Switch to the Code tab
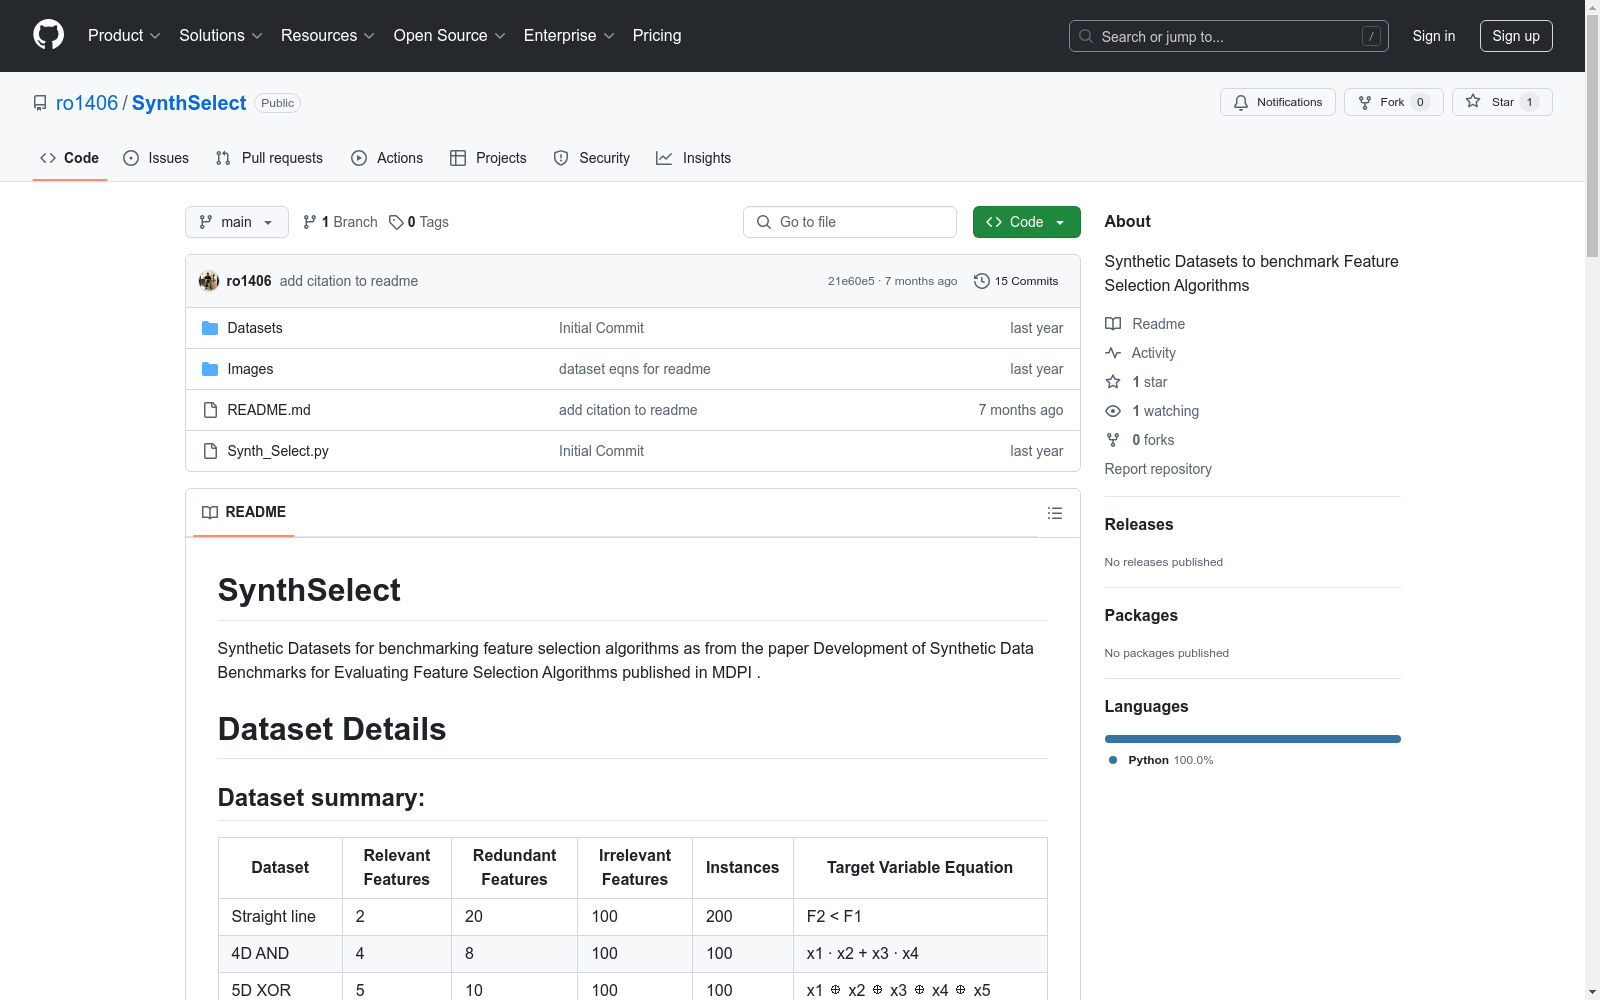The height and width of the screenshot is (1000, 1600). 70,158
